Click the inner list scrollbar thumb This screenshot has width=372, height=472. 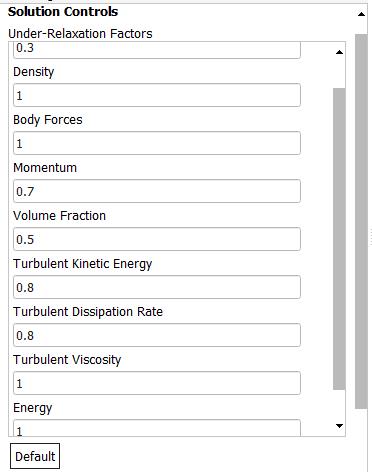coord(339,239)
